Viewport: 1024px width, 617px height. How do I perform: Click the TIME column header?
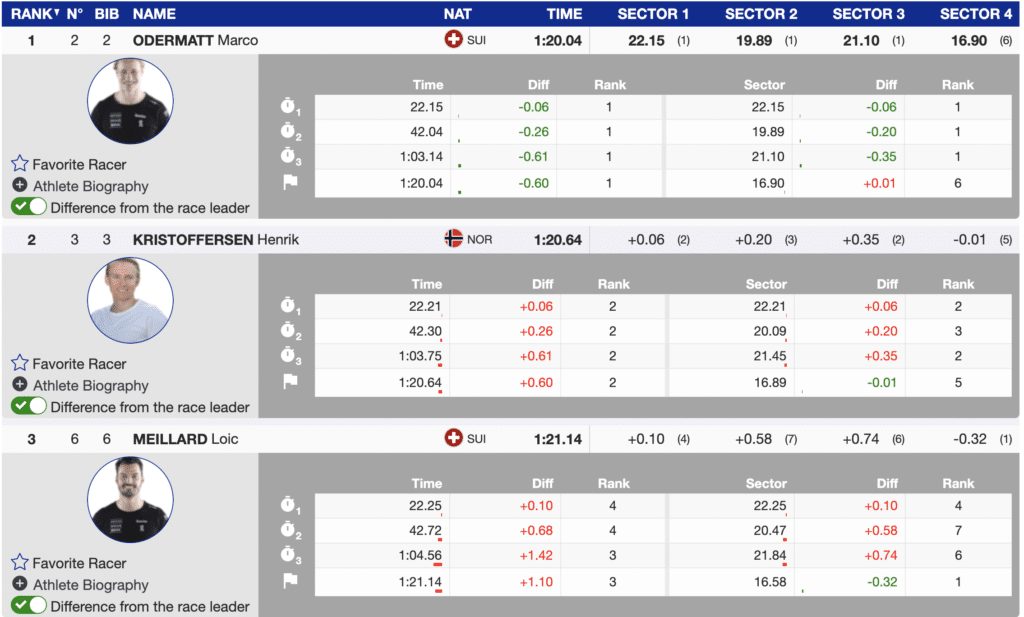point(564,14)
